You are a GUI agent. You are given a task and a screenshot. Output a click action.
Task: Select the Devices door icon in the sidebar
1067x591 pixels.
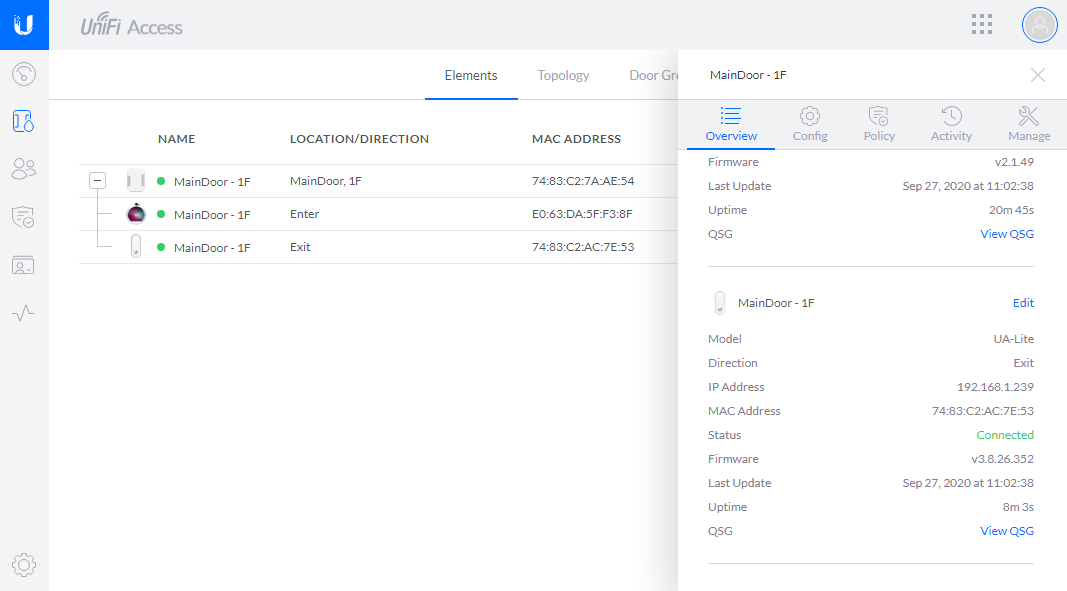[x=24, y=121]
